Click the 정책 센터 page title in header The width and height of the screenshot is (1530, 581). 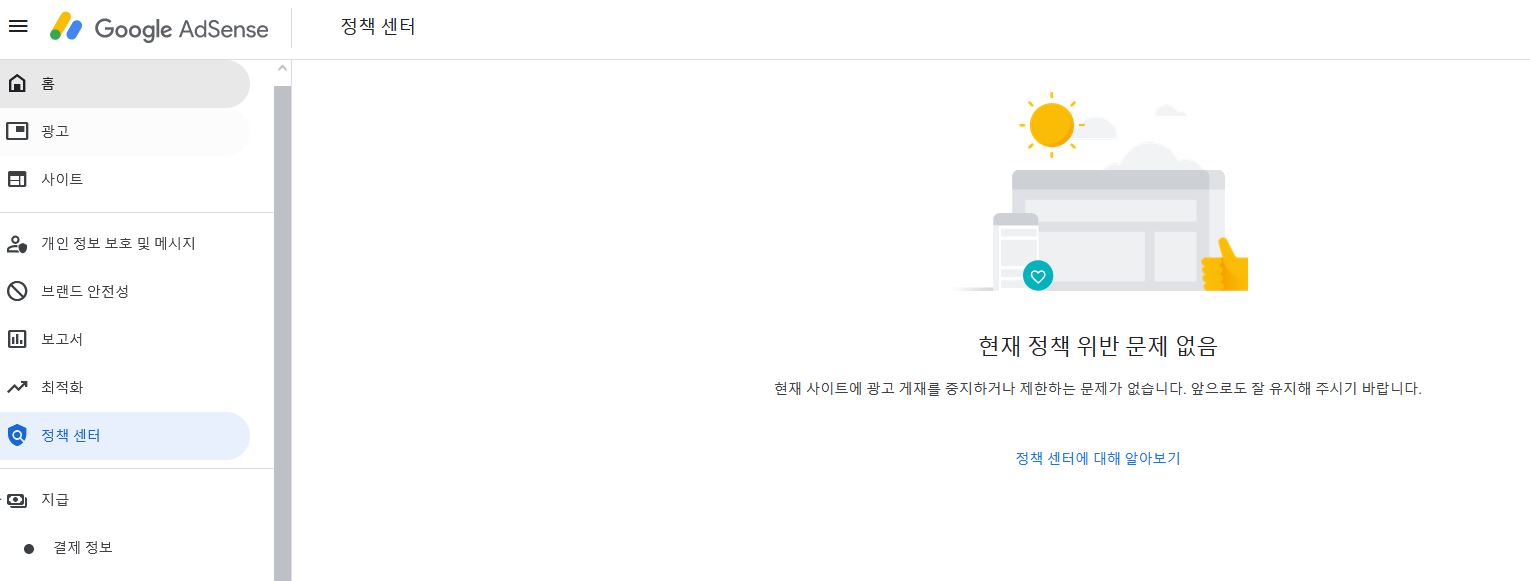point(378,27)
